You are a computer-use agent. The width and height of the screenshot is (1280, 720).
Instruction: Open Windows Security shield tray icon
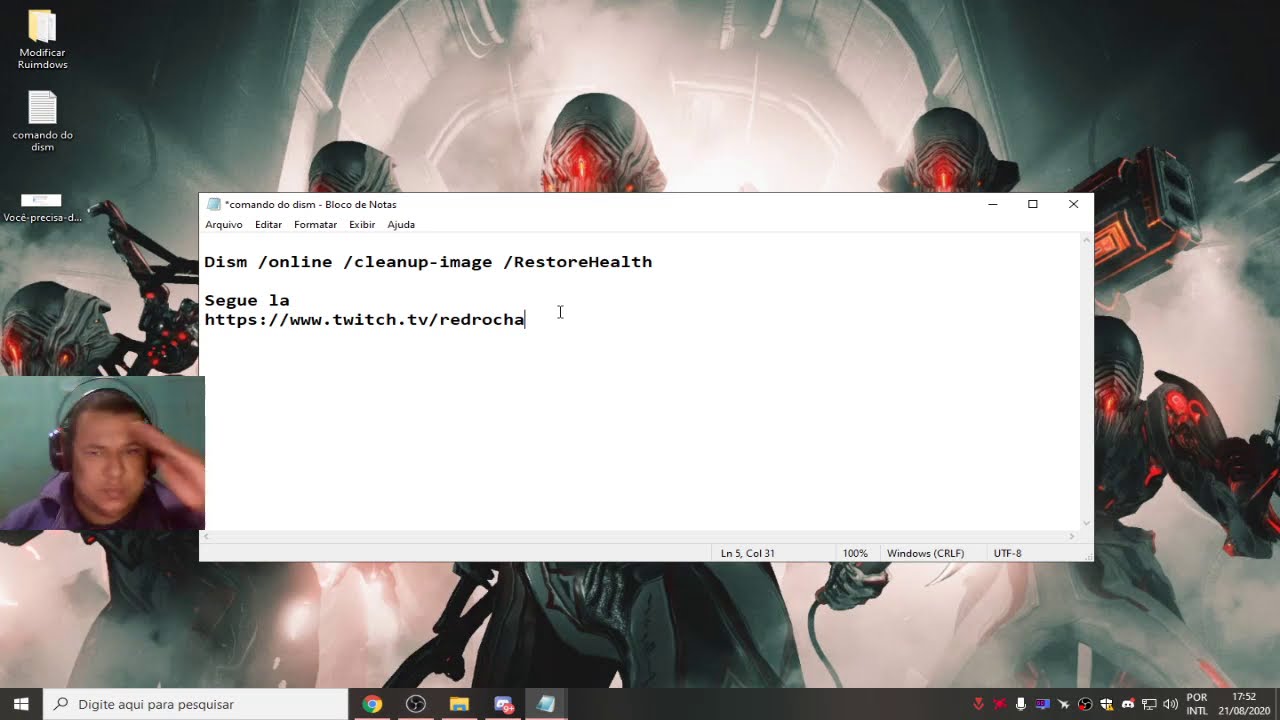(1107, 704)
